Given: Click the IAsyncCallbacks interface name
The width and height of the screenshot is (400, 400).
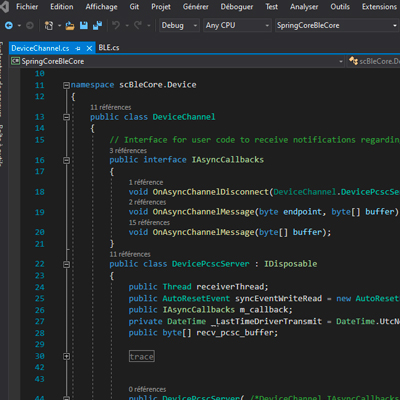Looking at the screenshot, I should point(228,160).
